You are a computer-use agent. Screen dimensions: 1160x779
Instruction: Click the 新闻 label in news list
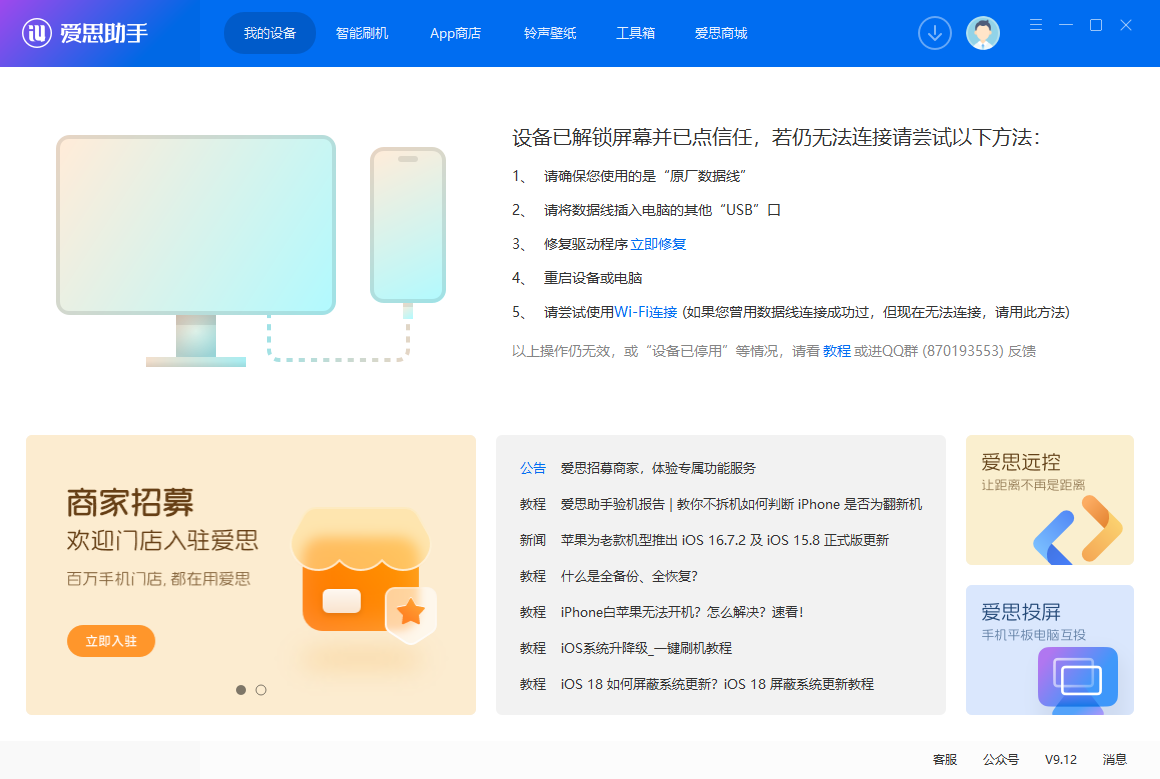[533, 540]
